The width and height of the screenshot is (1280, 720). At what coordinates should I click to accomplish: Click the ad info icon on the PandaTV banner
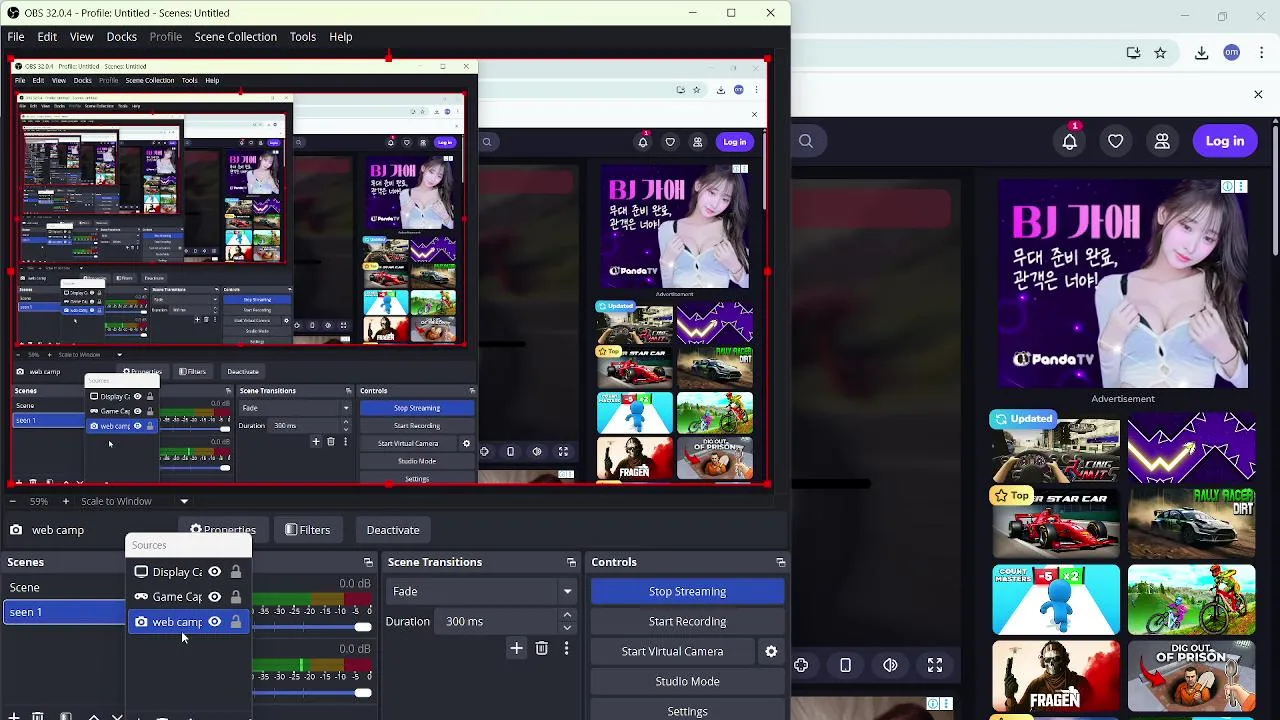click(x=1227, y=186)
